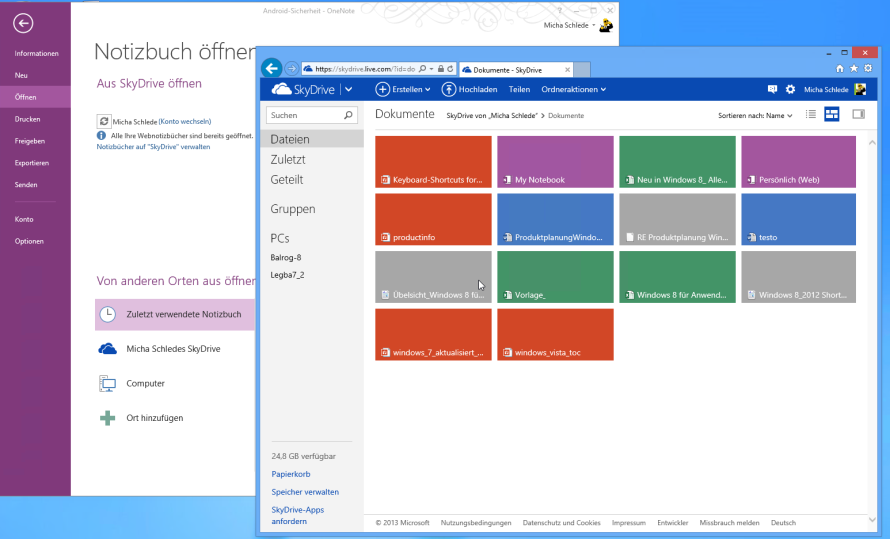Click the browser forward arrow button
This screenshot has width=890, height=539.
click(291, 69)
